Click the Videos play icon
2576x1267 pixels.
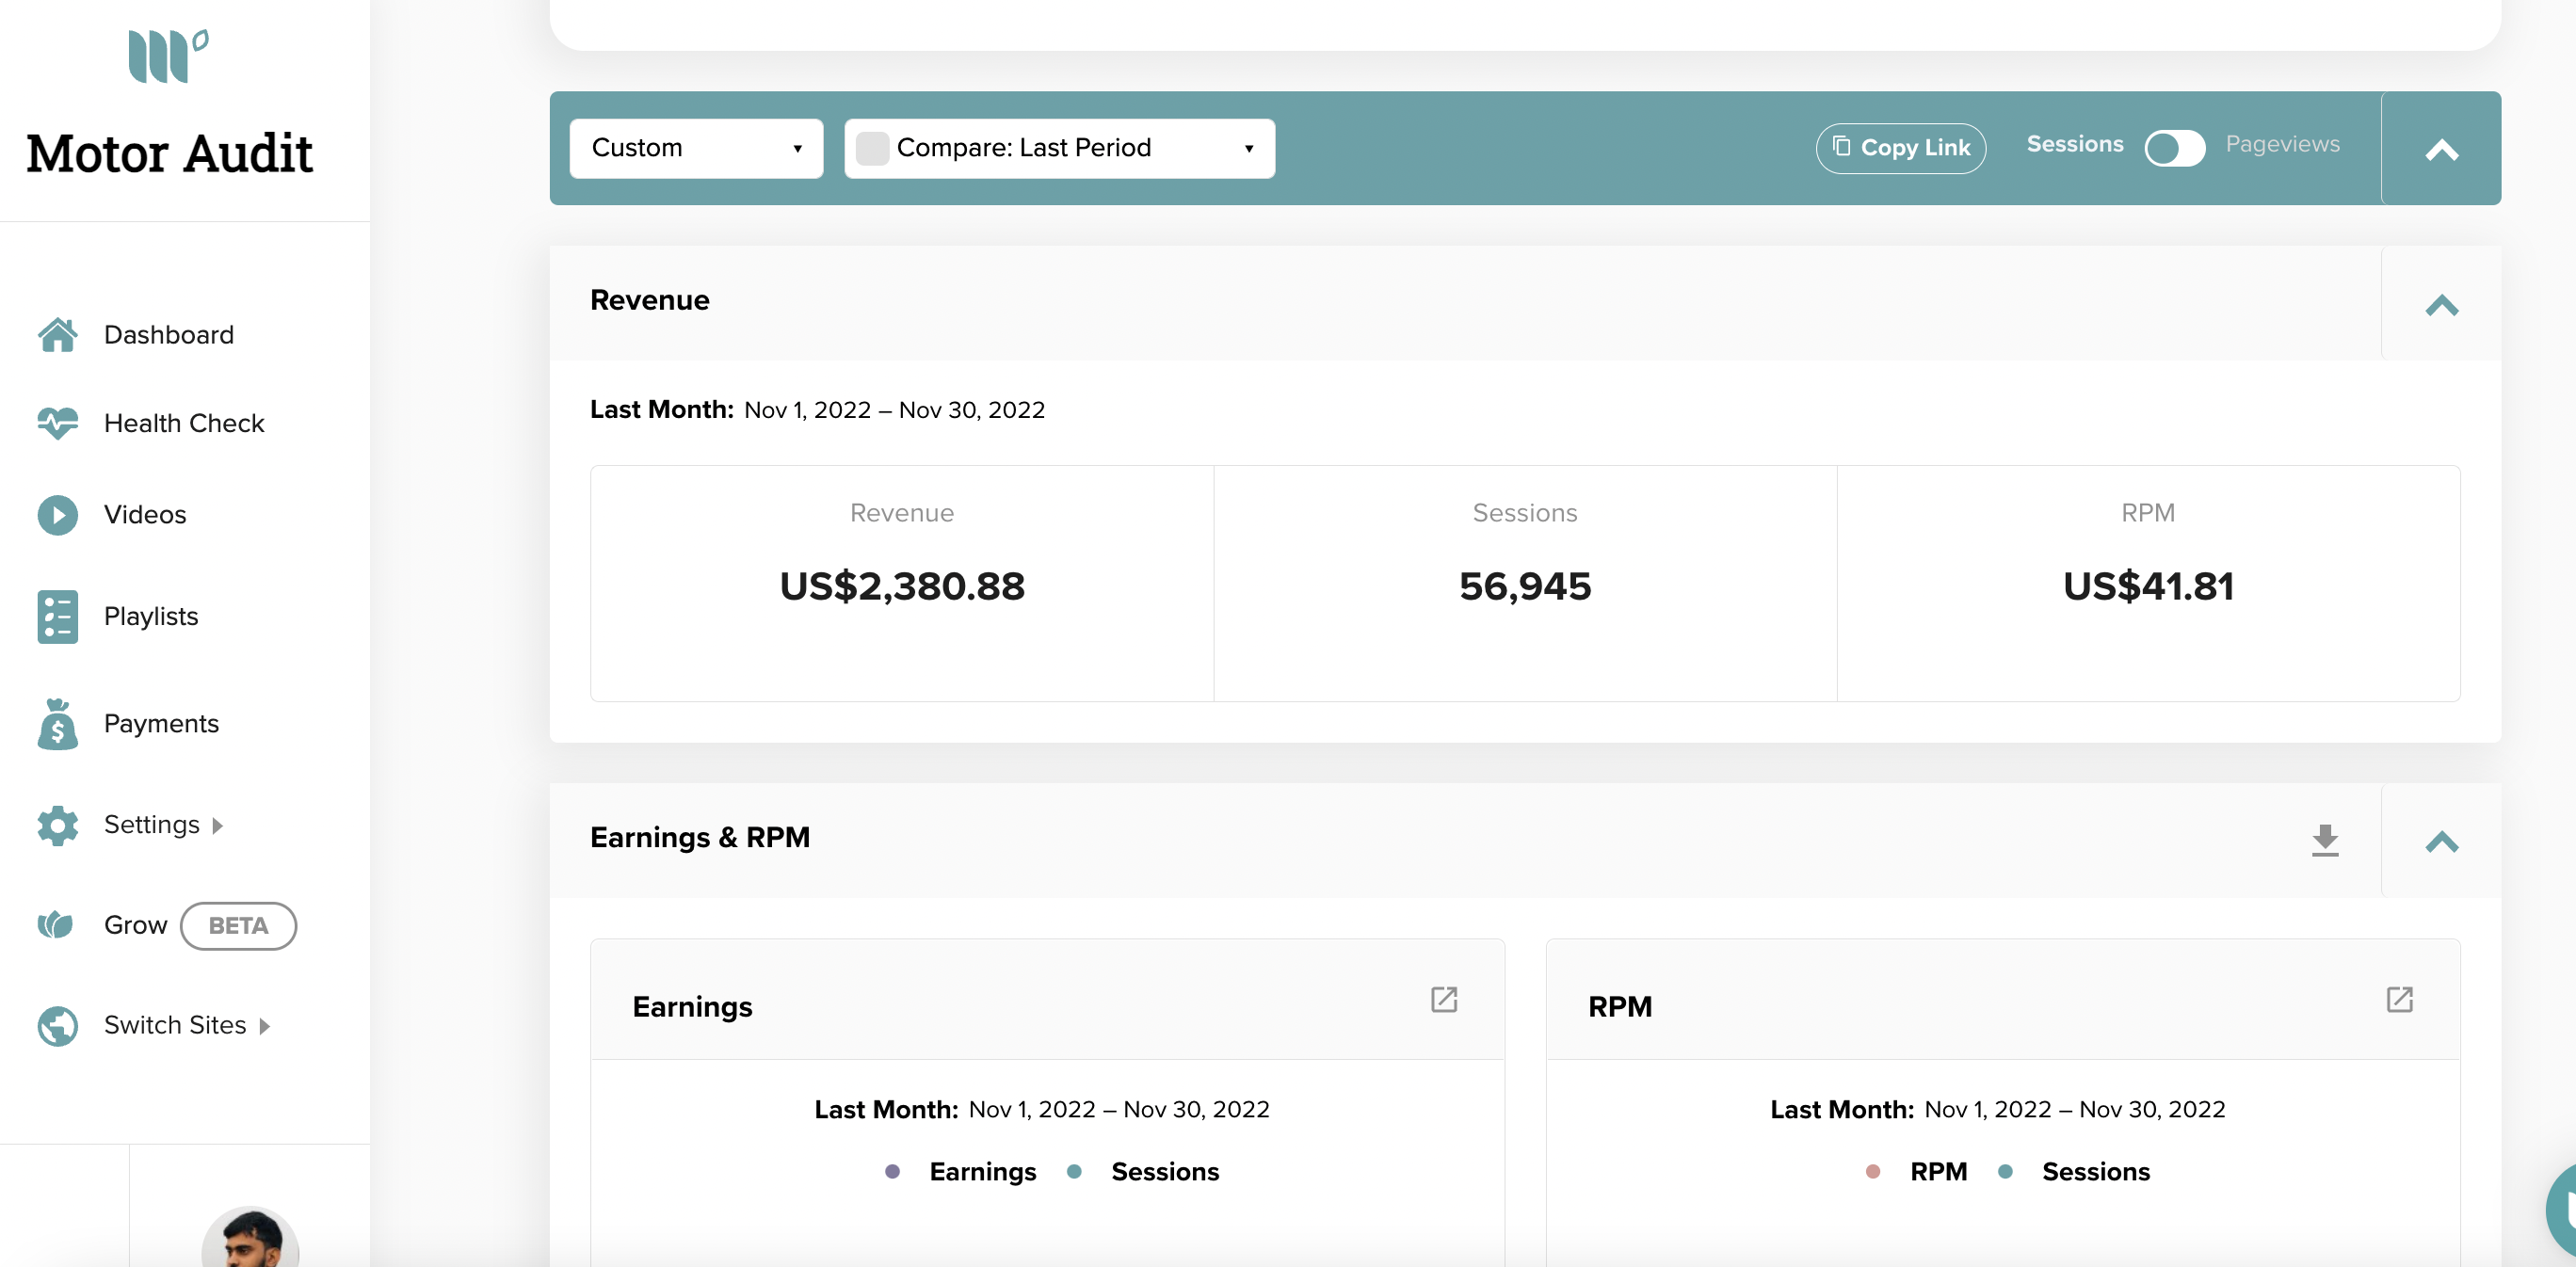coord(58,515)
